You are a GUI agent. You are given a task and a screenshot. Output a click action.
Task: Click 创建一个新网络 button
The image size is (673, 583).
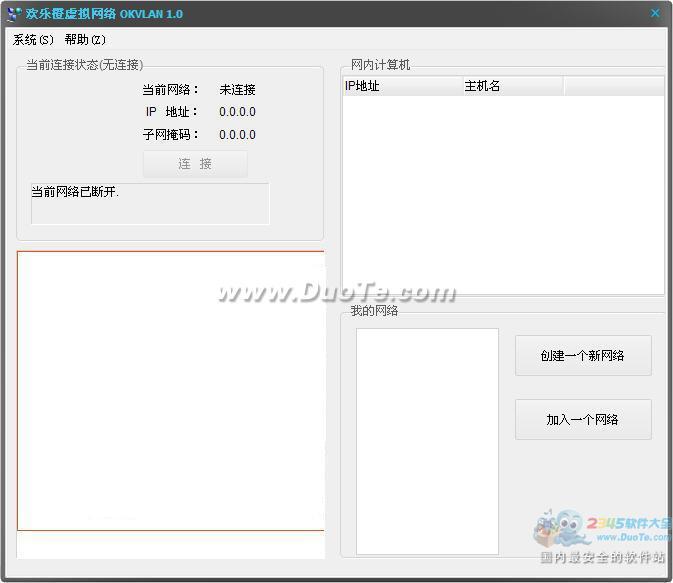(x=583, y=355)
